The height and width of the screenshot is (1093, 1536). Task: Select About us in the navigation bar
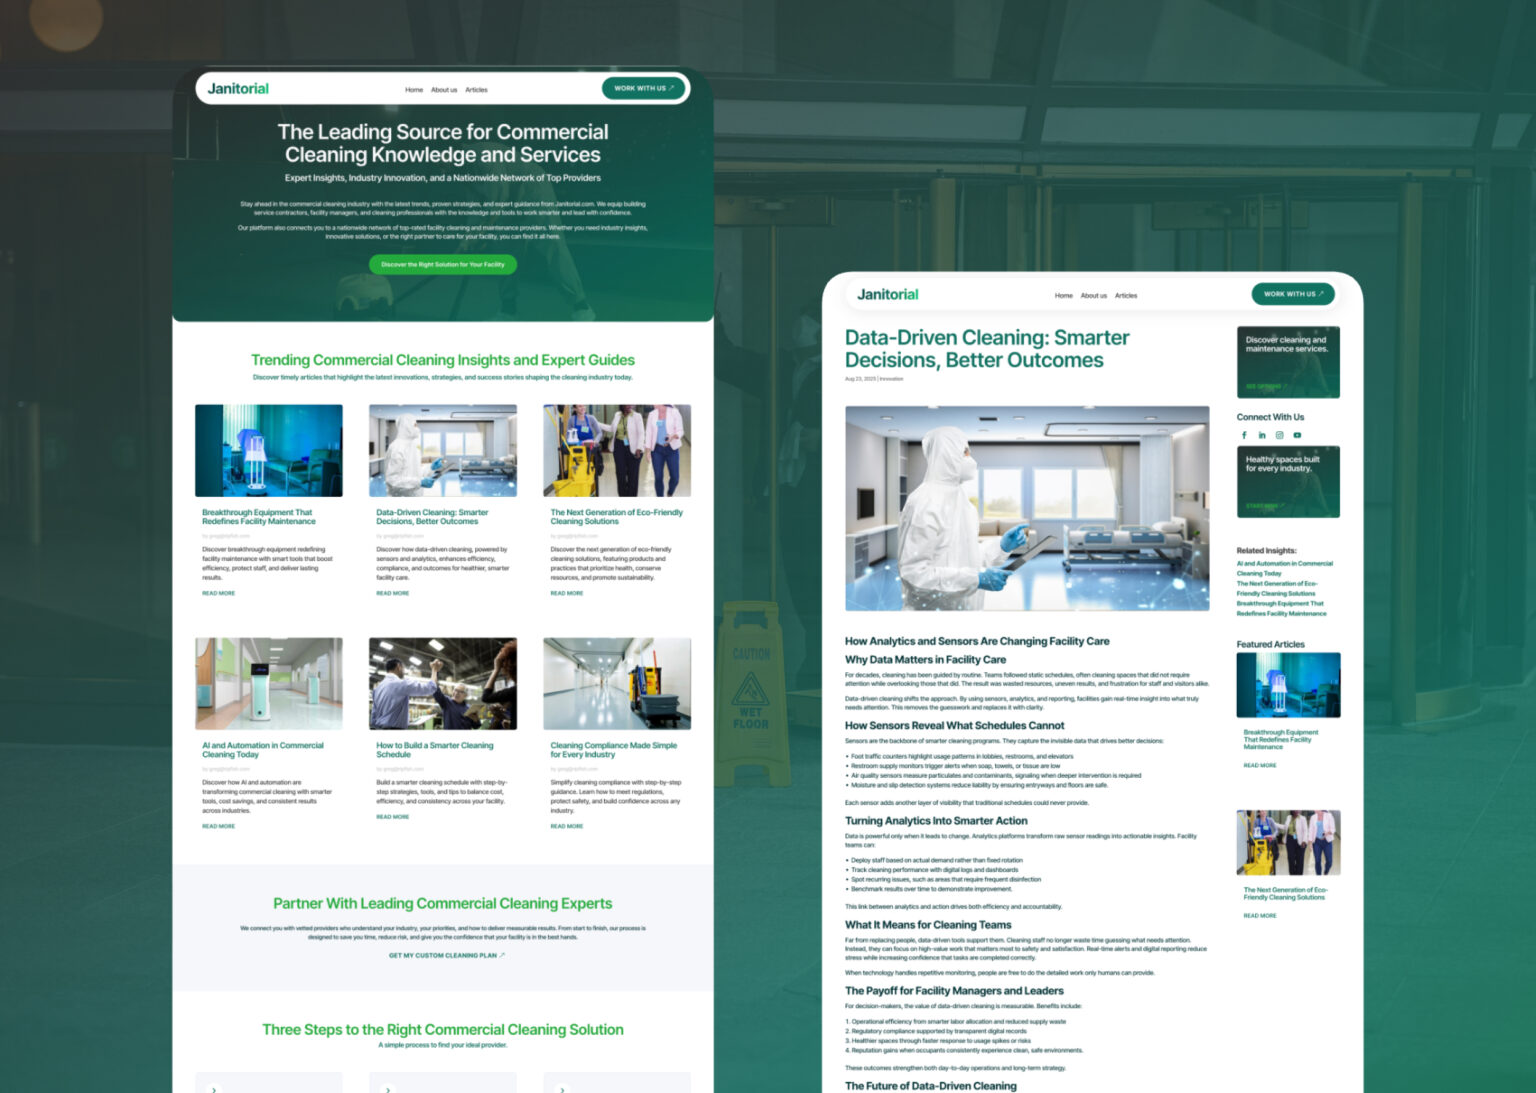(444, 90)
